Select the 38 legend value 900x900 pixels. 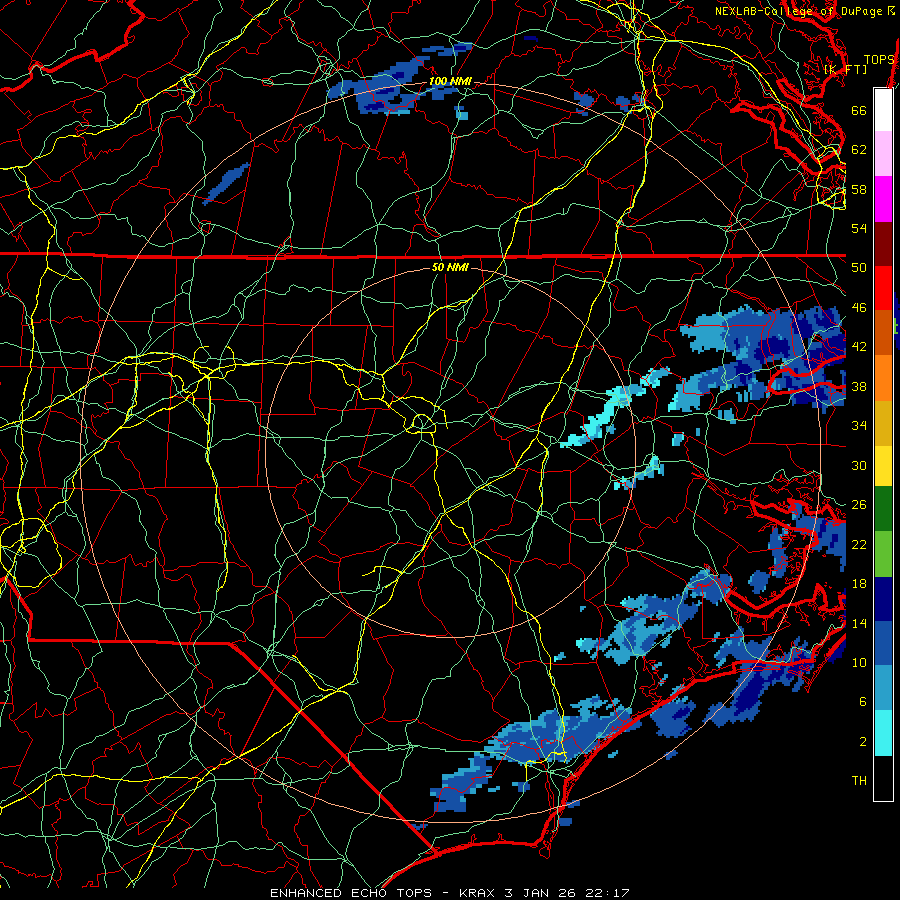(x=859, y=386)
